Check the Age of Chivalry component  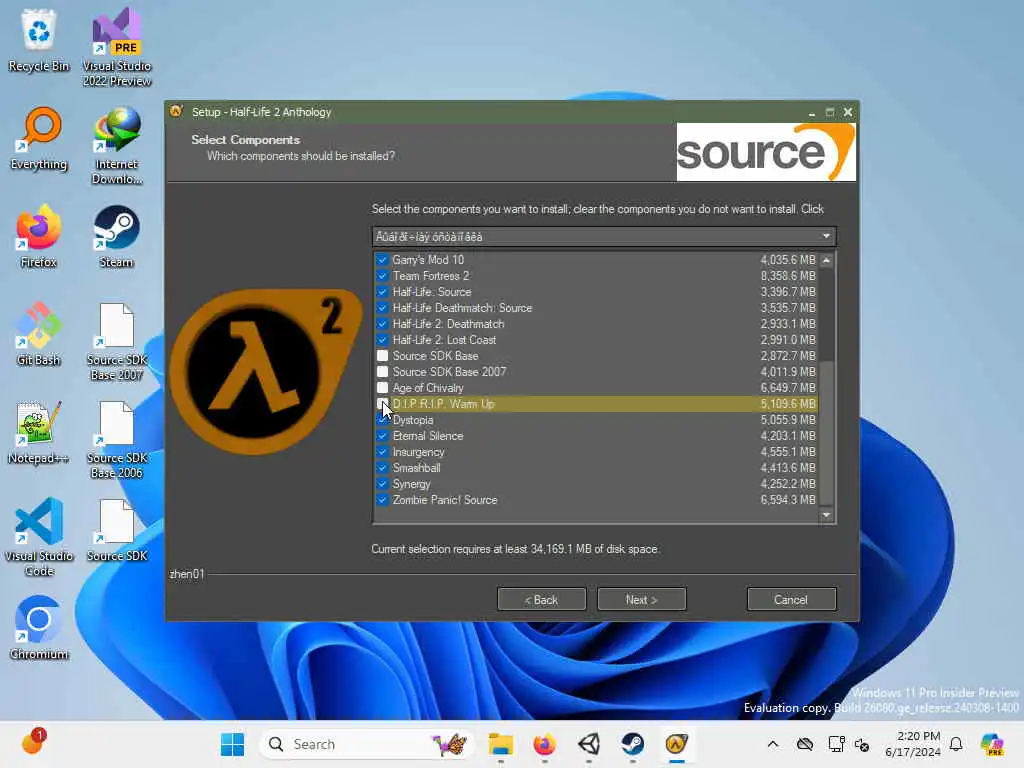[x=383, y=388]
